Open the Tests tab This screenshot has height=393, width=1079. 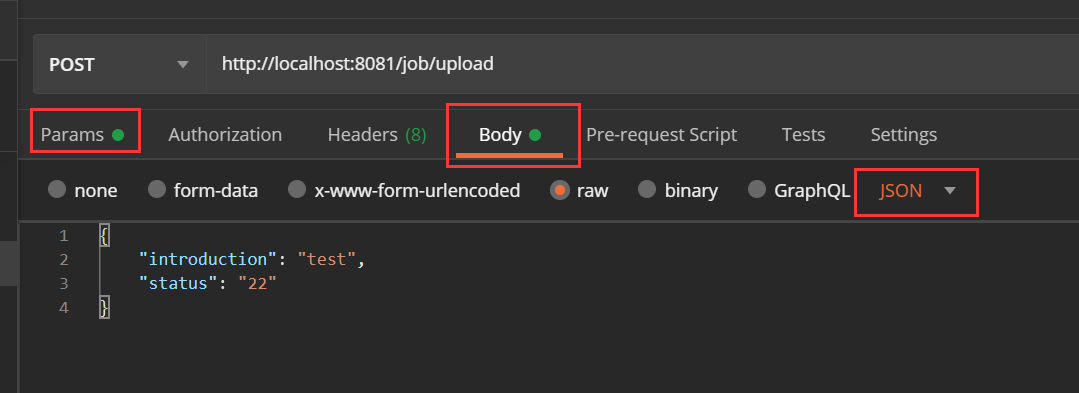click(x=803, y=135)
